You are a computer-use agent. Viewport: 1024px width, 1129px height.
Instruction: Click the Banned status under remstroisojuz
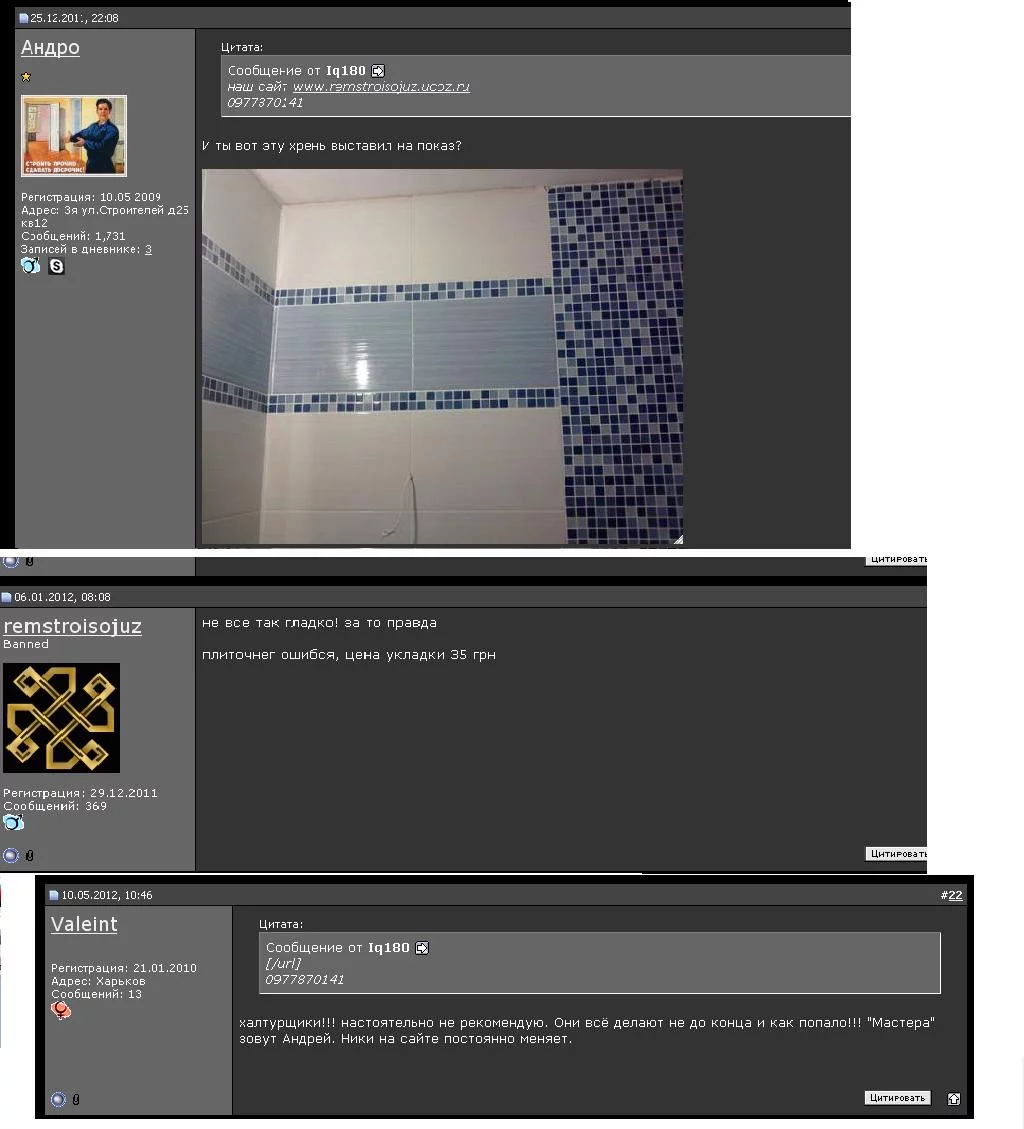pyautogui.click(x=26, y=644)
